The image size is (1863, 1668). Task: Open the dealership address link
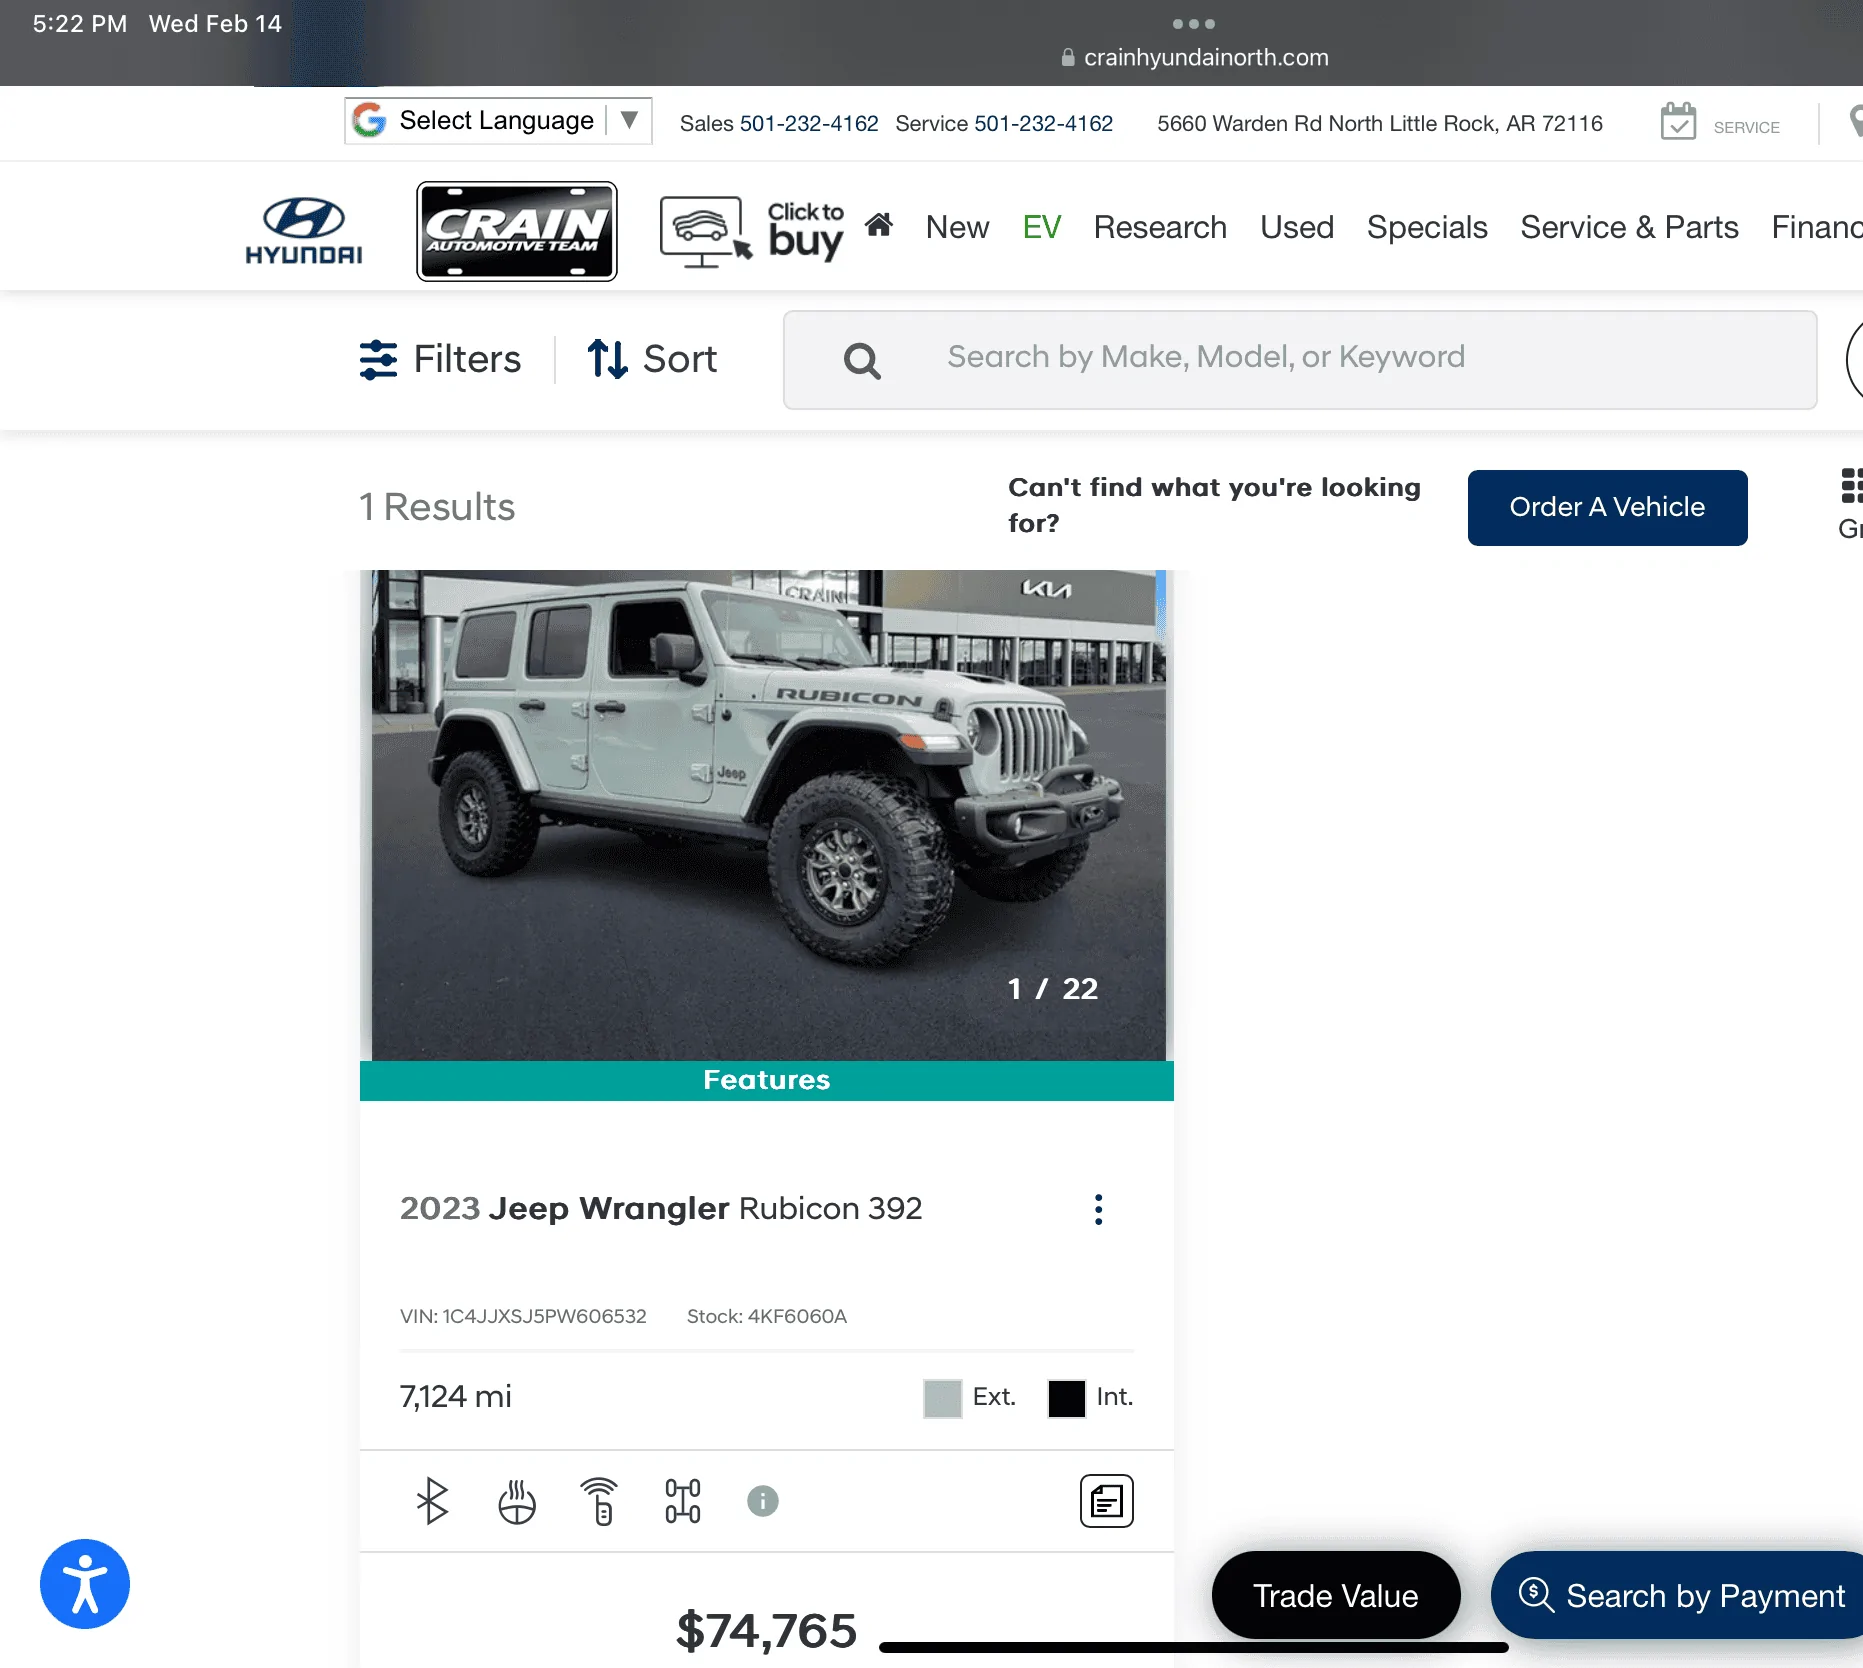[x=1380, y=123]
